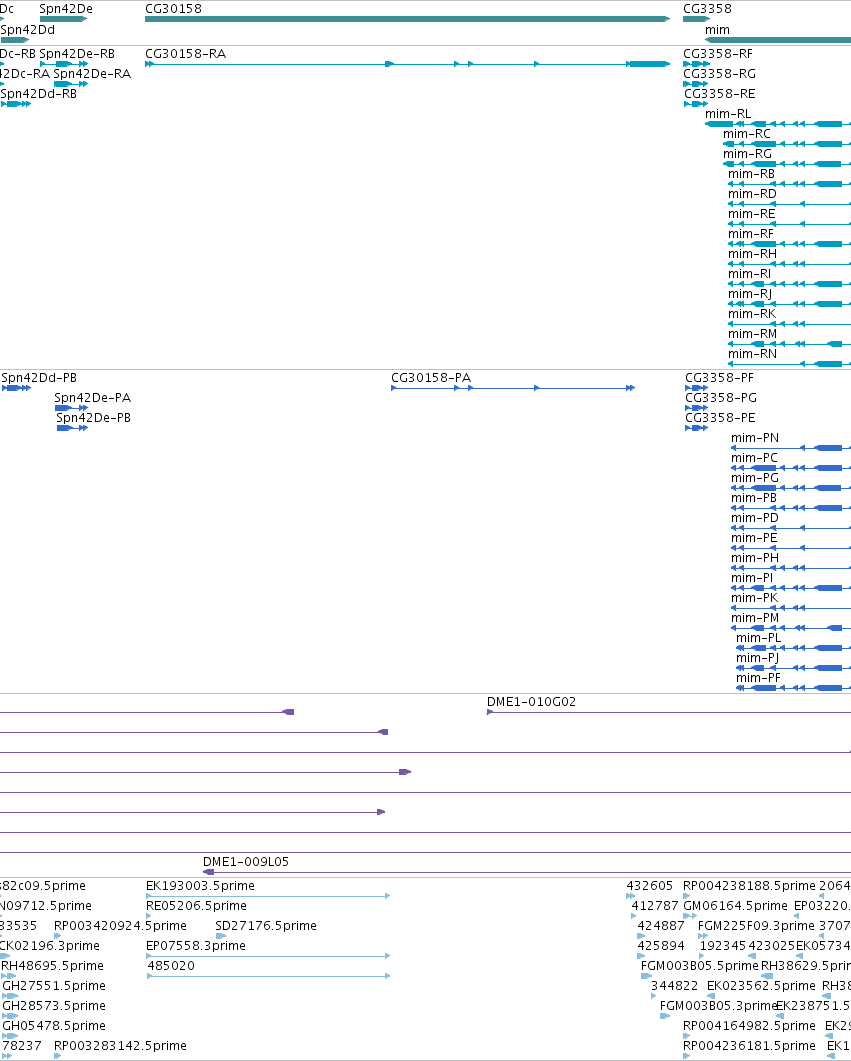This screenshot has width=851, height=1061.
Task: Click protein CG3358-PG
Action: [720, 397]
